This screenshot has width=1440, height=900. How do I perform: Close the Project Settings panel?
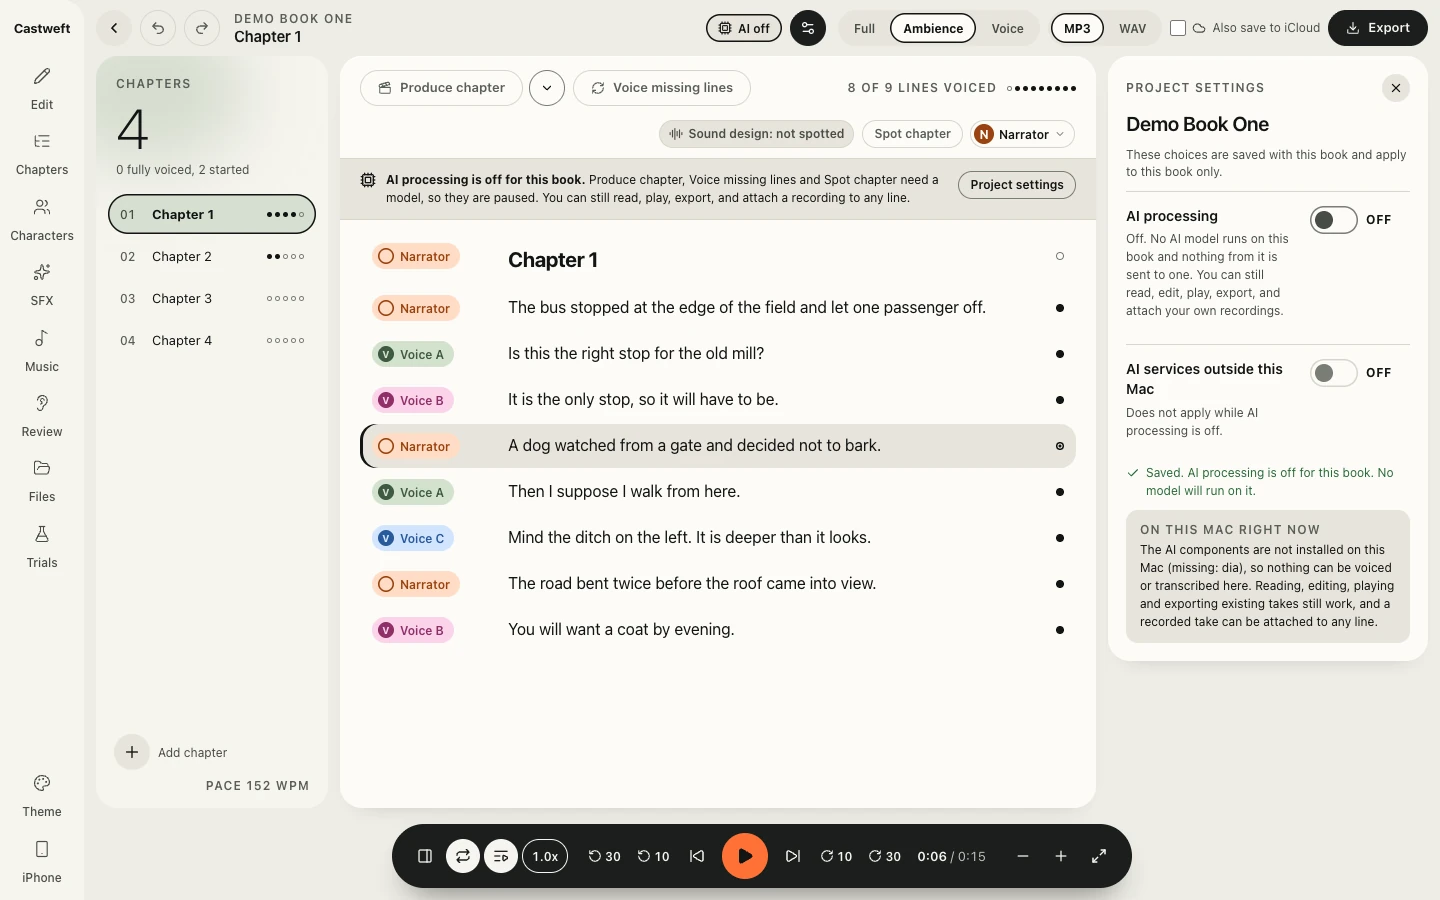(x=1396, y=88)
